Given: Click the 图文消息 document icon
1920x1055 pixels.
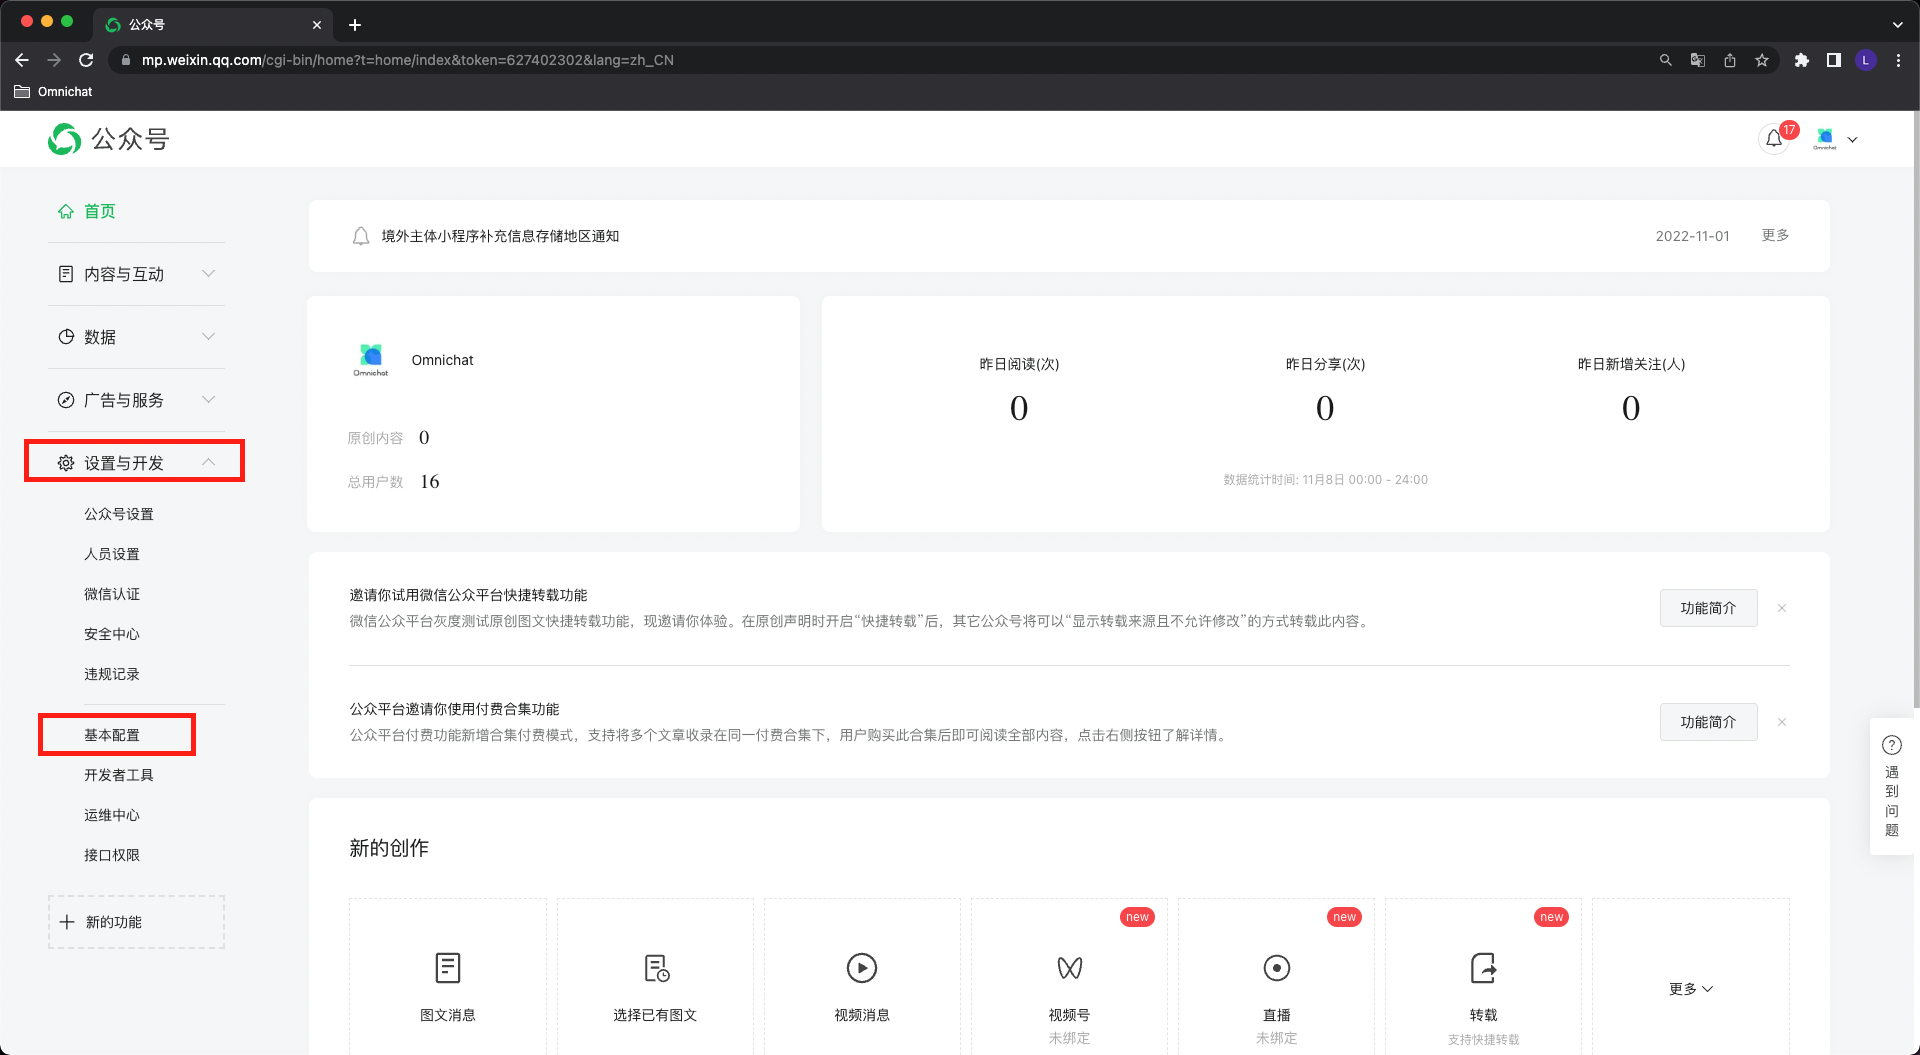Looking at the screenshot, I should [448, 968].
